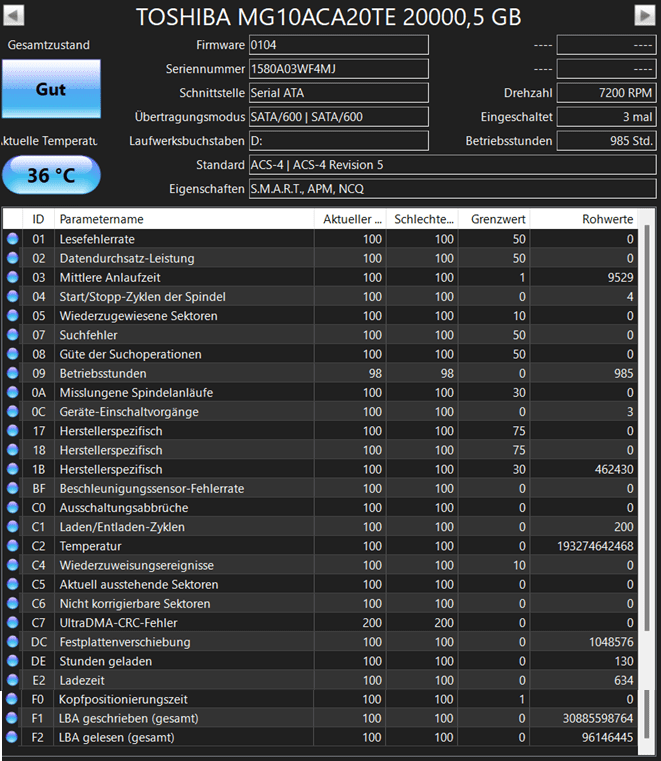Click status orb for Beschleunigungssensor-Fehlerrate row
This screenshot has width=661, height=761.
[x=13, y=488]
